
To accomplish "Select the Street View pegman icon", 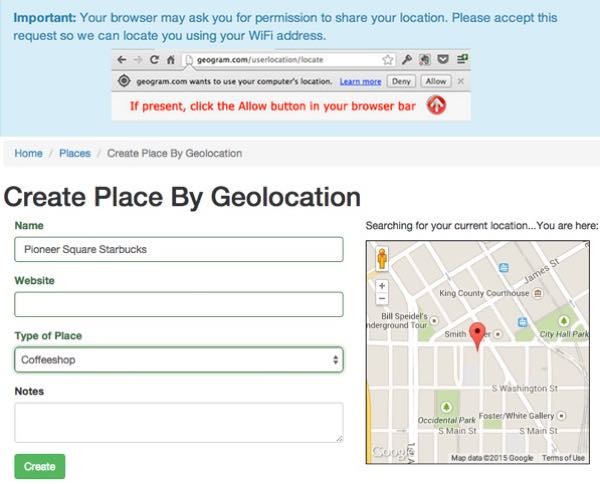I will click(x=382, y=259).
